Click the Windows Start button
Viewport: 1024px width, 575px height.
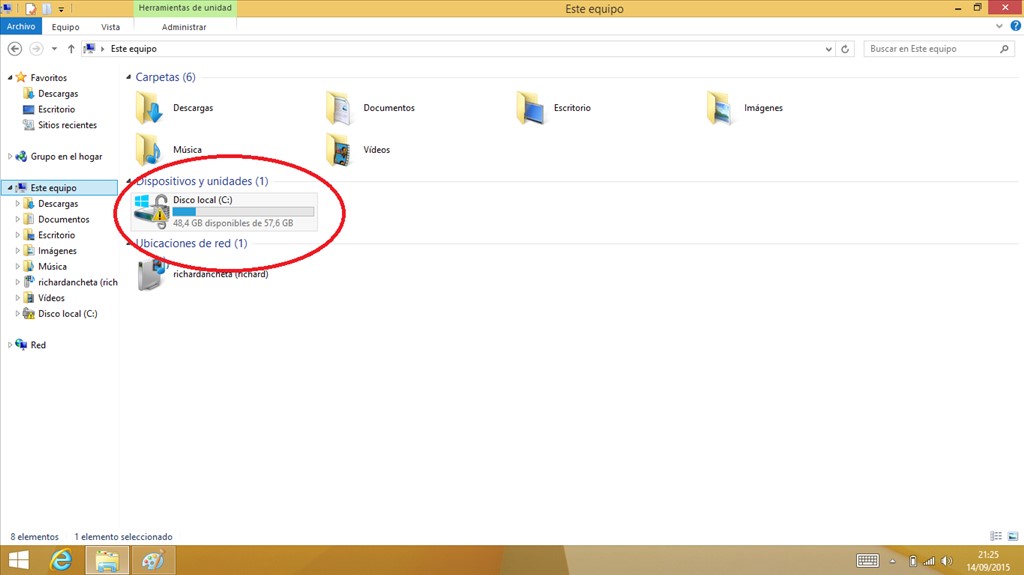pyautogui.click(x=18, y=560)
